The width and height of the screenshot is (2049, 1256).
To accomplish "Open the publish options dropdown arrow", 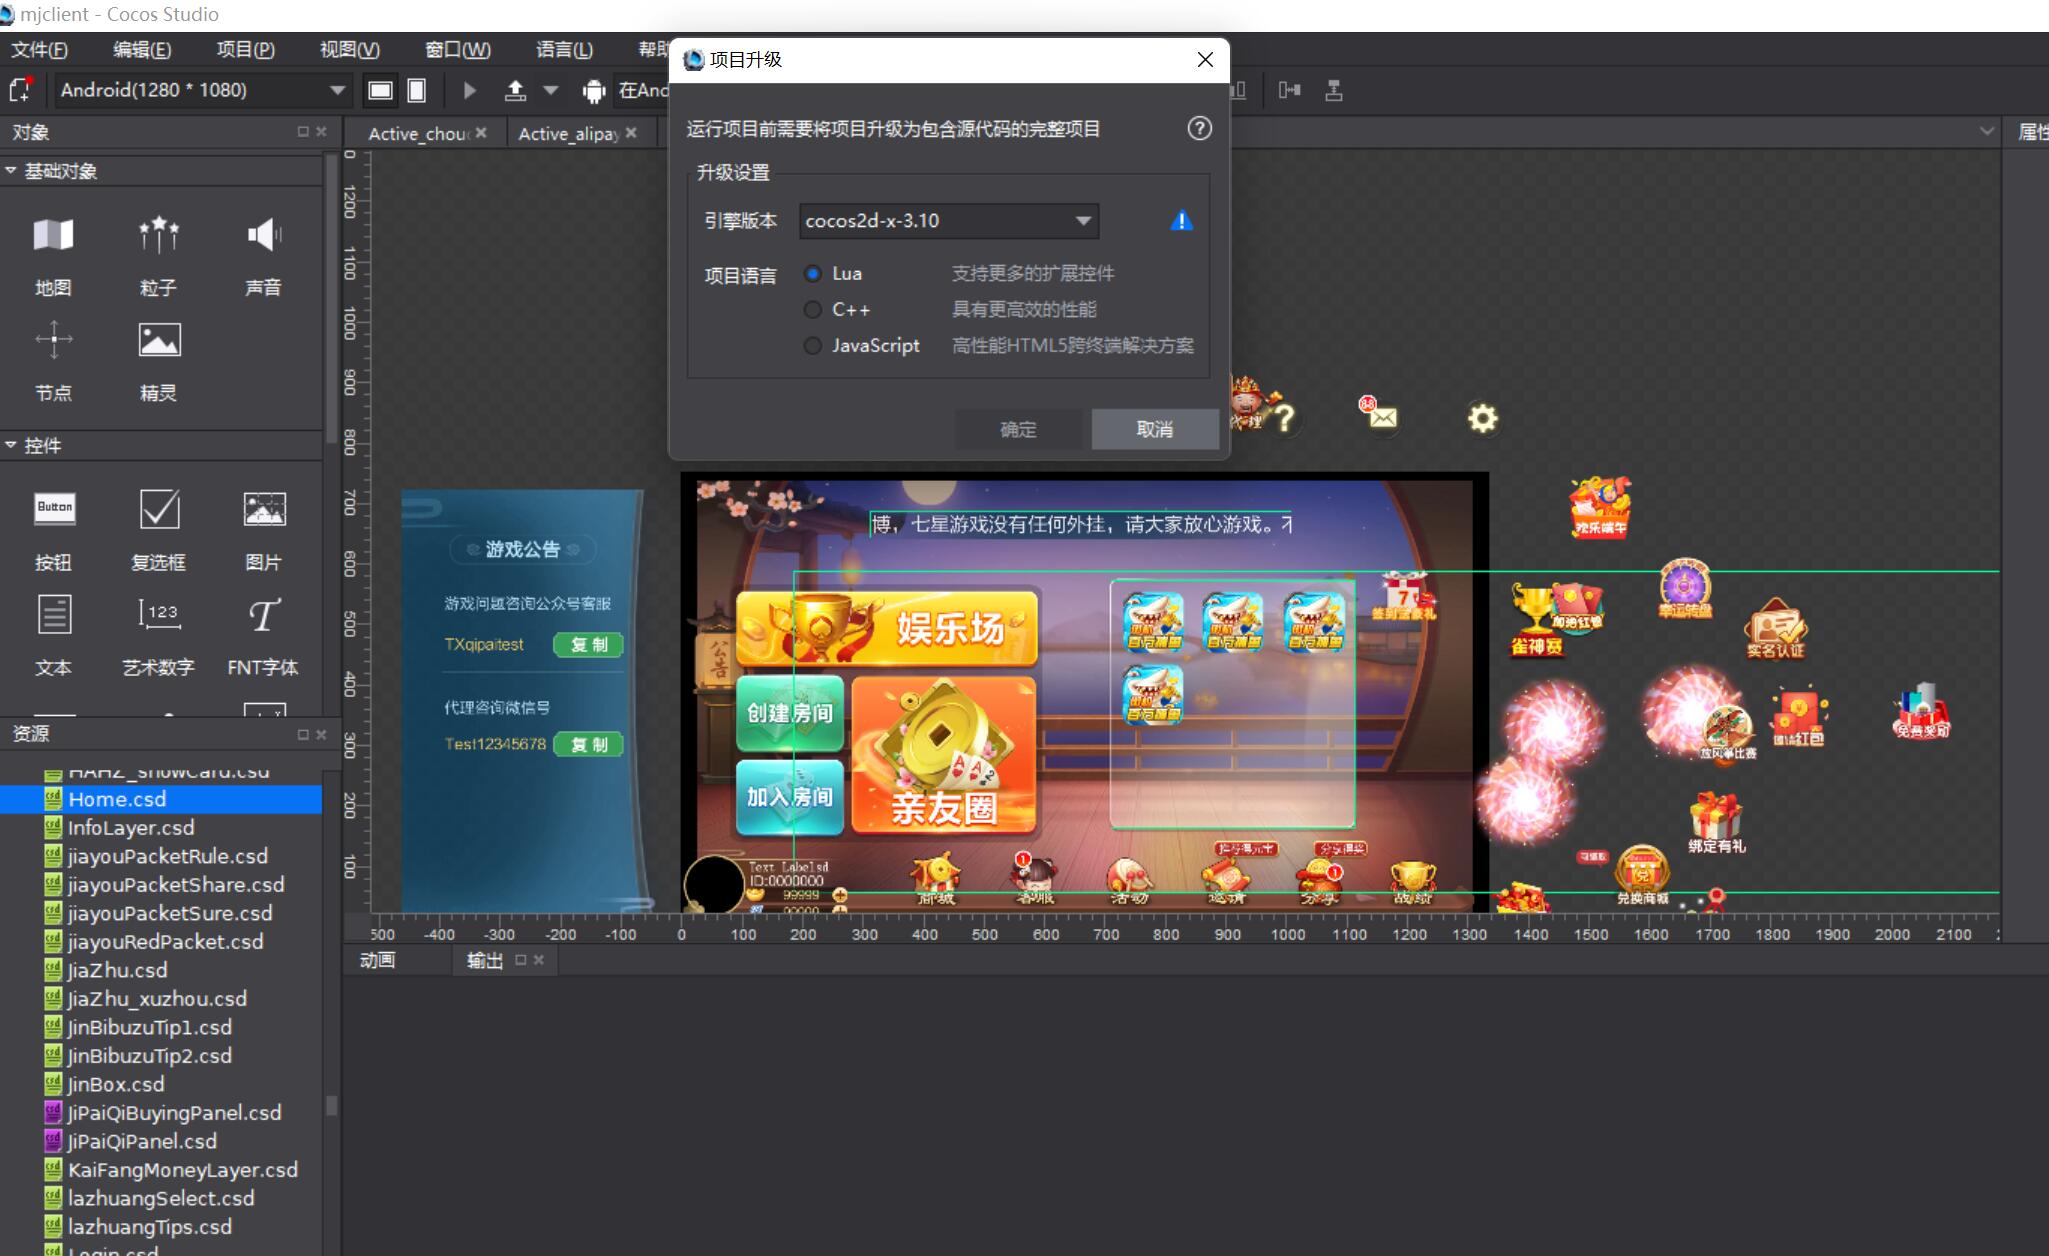I will click(x=550, y=90).
